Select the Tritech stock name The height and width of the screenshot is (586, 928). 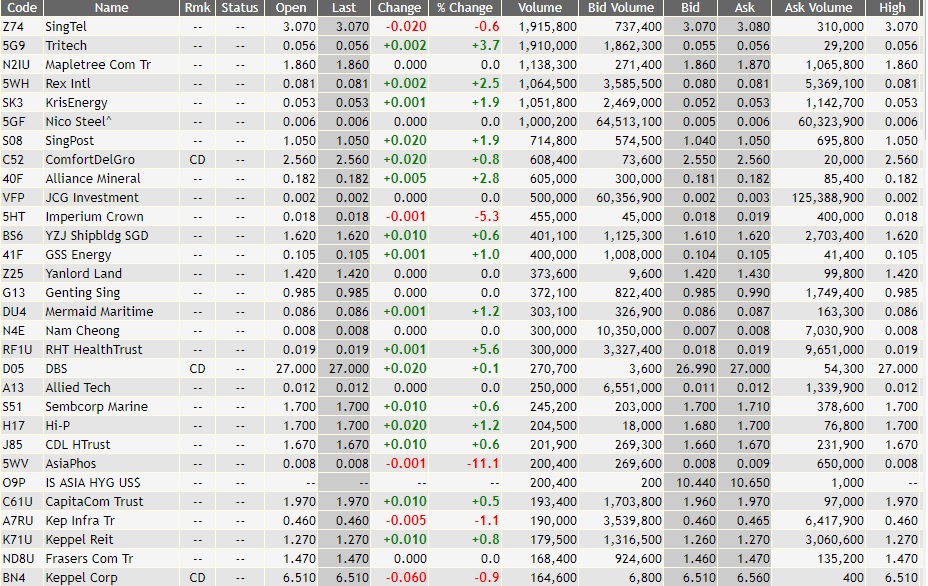(66, 46)
